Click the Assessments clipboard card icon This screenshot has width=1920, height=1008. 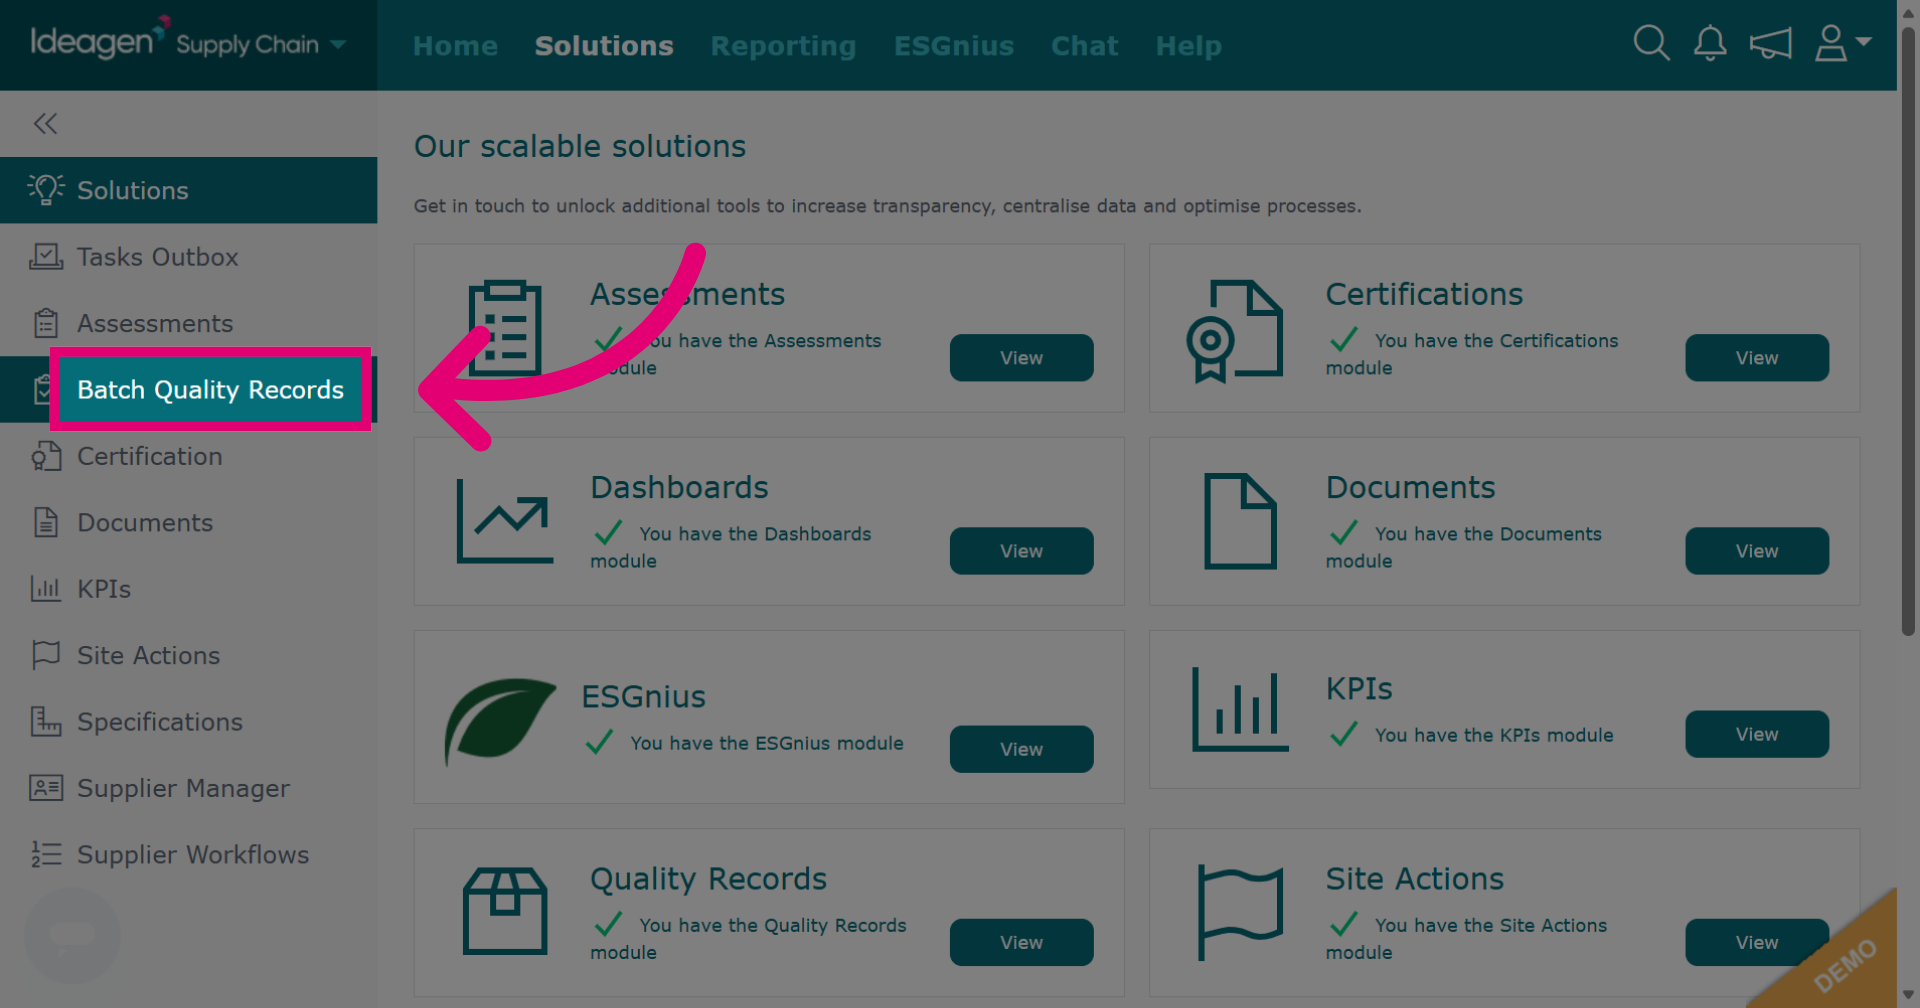pos(505,328)
